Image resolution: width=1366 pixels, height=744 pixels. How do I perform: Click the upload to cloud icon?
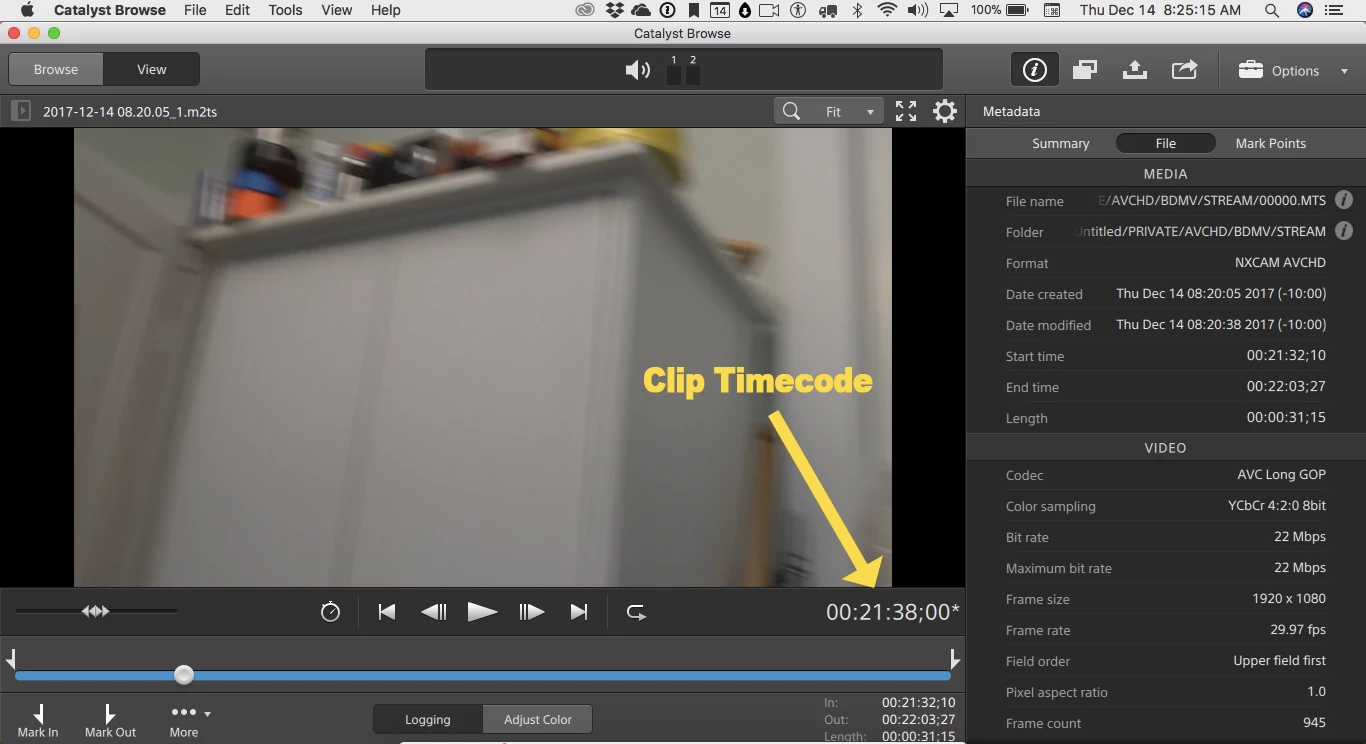pos(1134,70)
